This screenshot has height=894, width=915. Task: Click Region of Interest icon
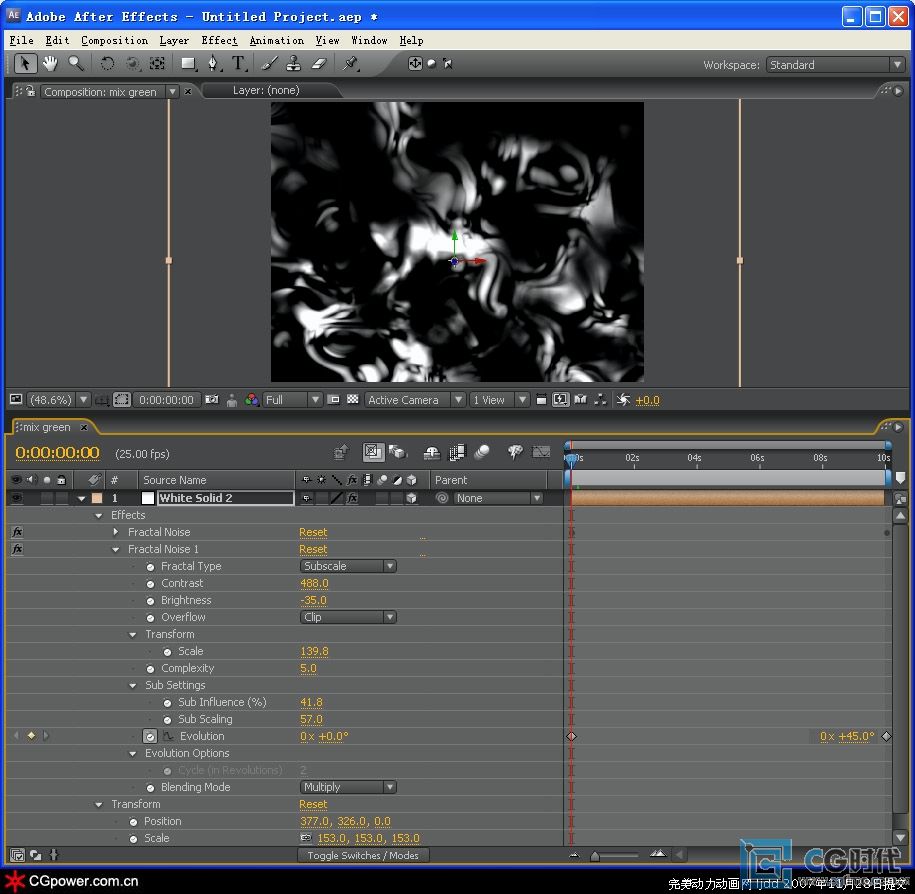[334, 400]
